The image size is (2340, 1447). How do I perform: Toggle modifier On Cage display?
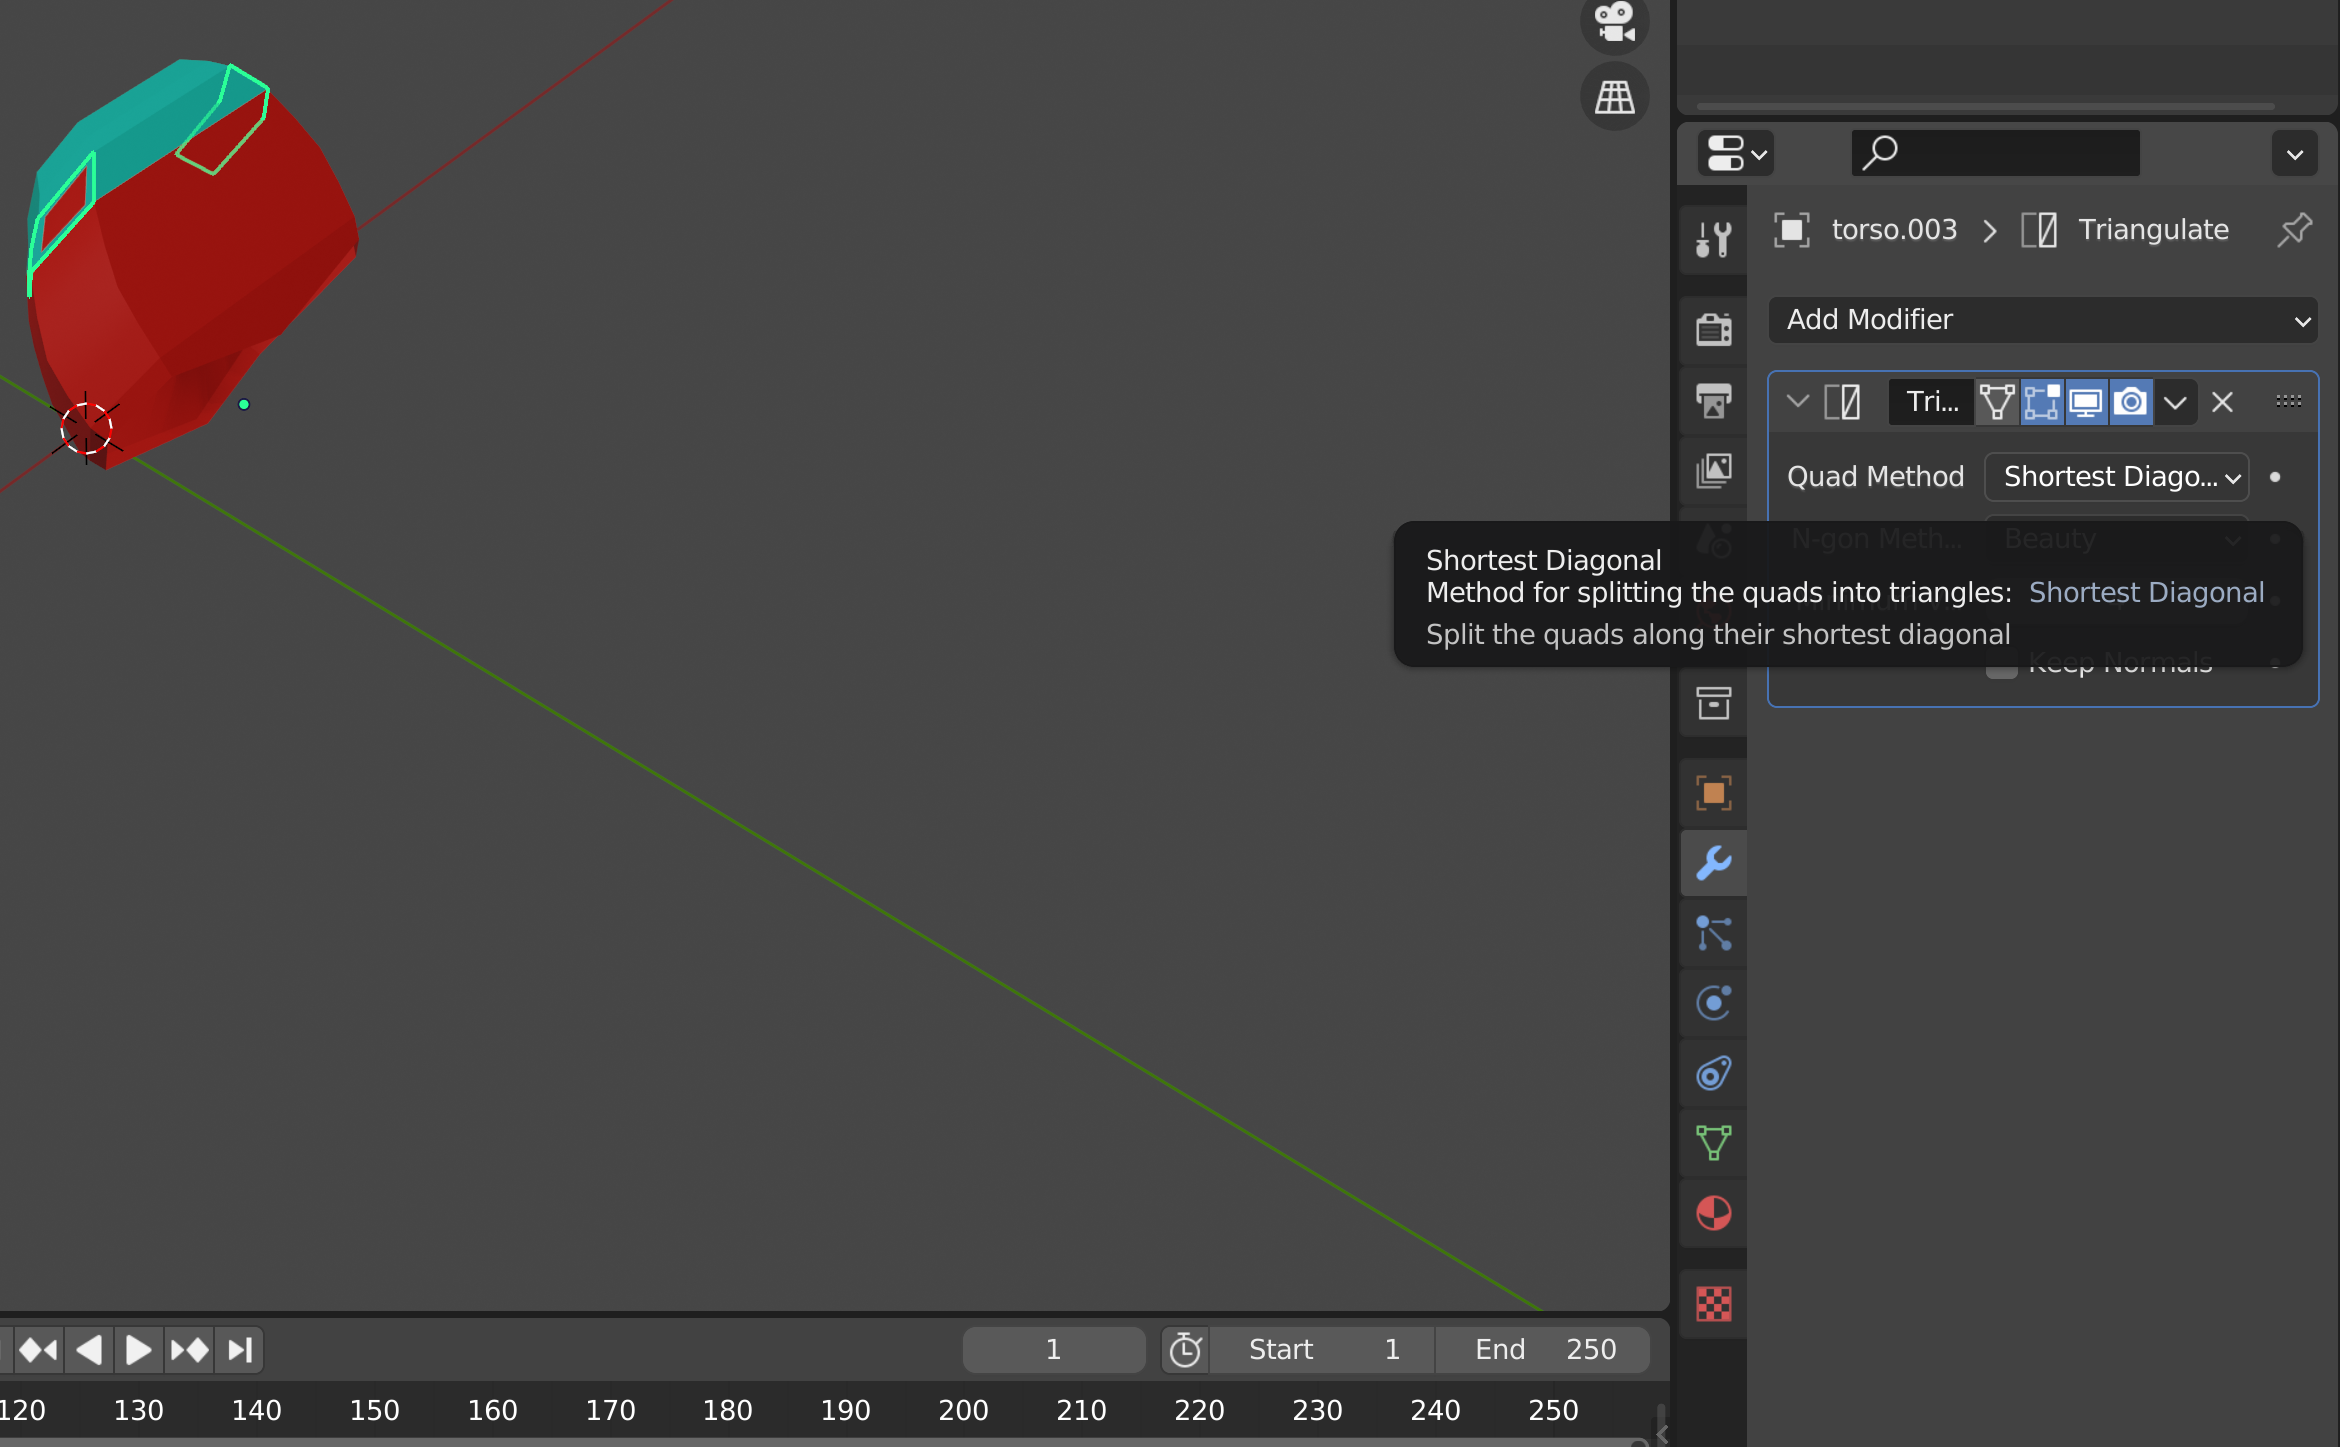[x=1997, y=402]
